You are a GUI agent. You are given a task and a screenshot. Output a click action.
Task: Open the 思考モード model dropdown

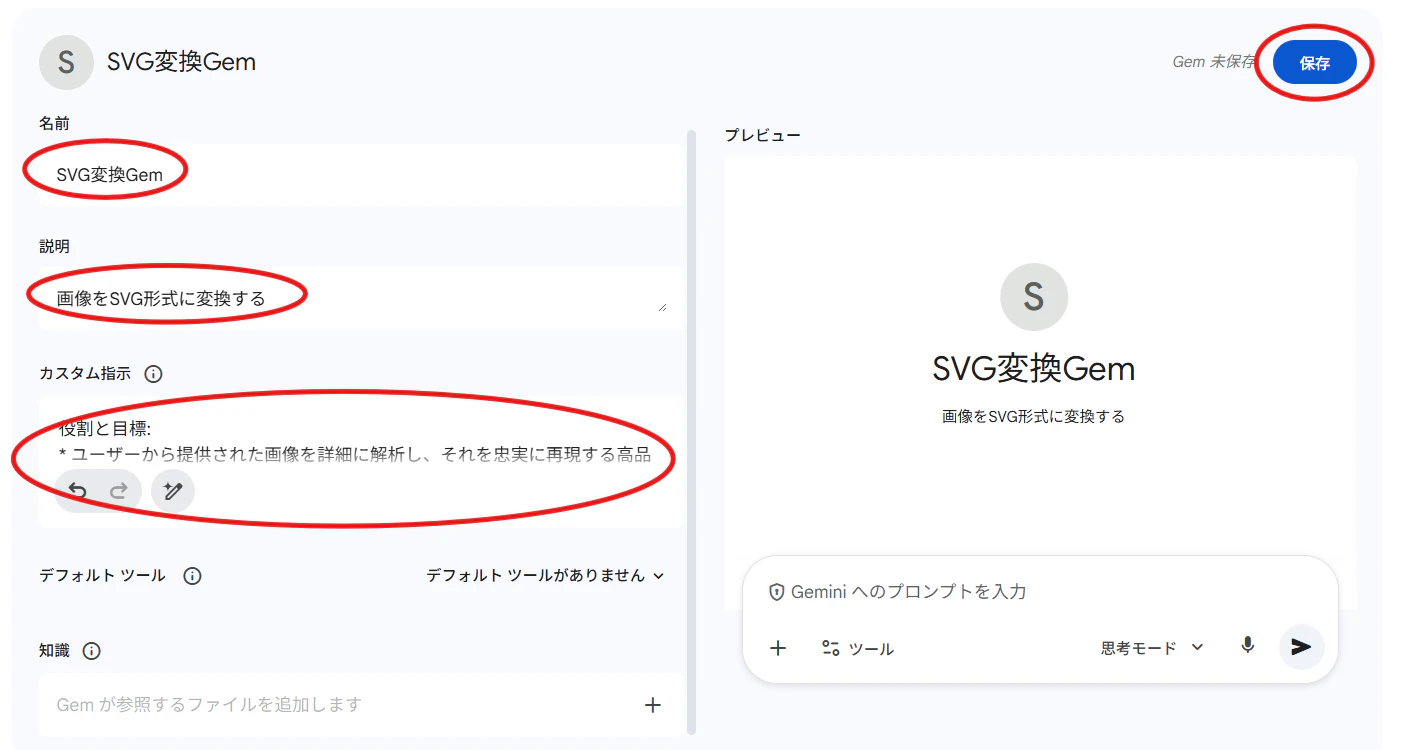(1152, 648)
